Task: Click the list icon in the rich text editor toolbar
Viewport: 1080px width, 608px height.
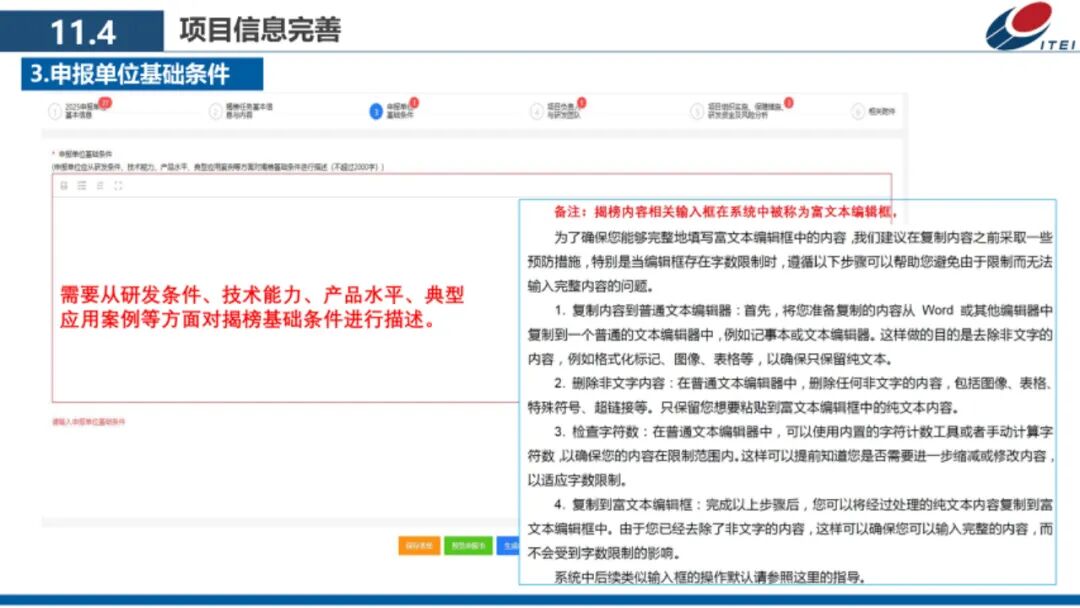Action: click(81, 186)
